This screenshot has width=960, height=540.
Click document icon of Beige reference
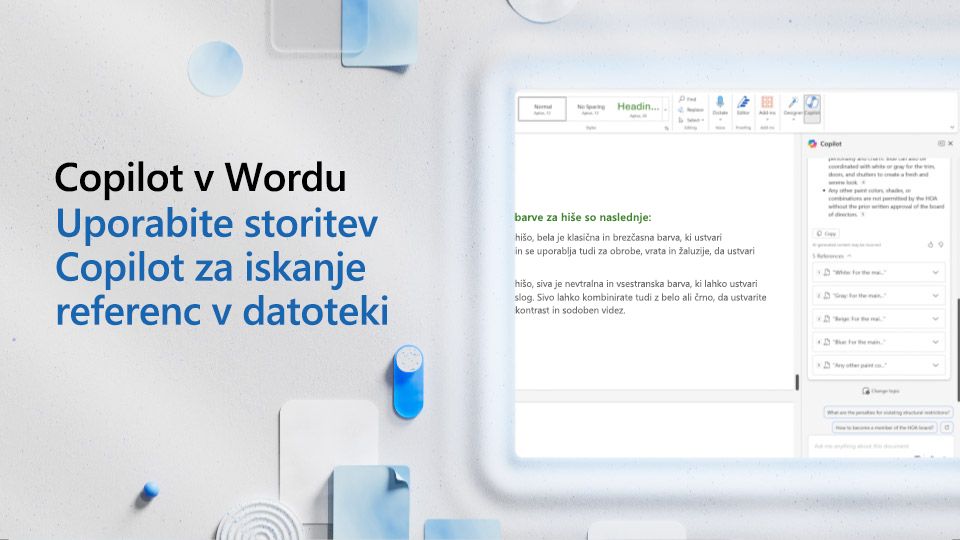pos(827,319)
